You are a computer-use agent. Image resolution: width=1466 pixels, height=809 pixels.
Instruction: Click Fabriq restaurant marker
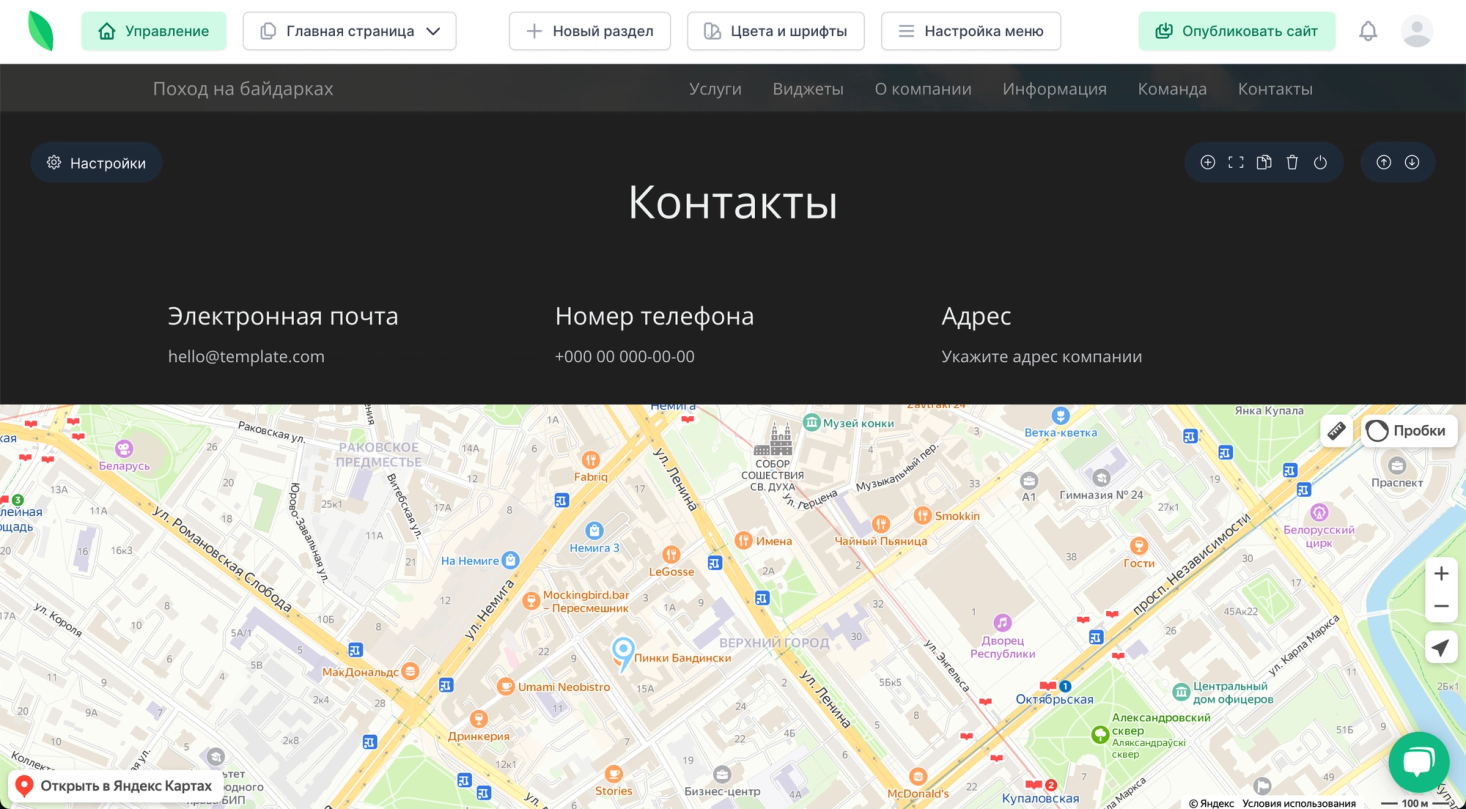[591, 460]
